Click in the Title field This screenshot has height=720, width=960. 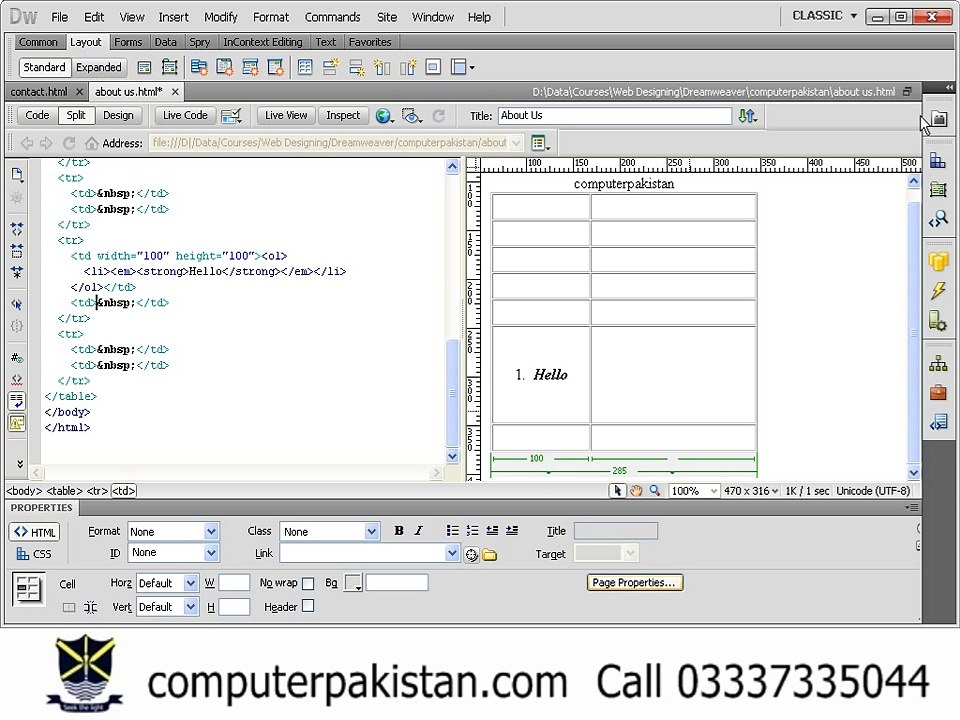tap(615, 116)
